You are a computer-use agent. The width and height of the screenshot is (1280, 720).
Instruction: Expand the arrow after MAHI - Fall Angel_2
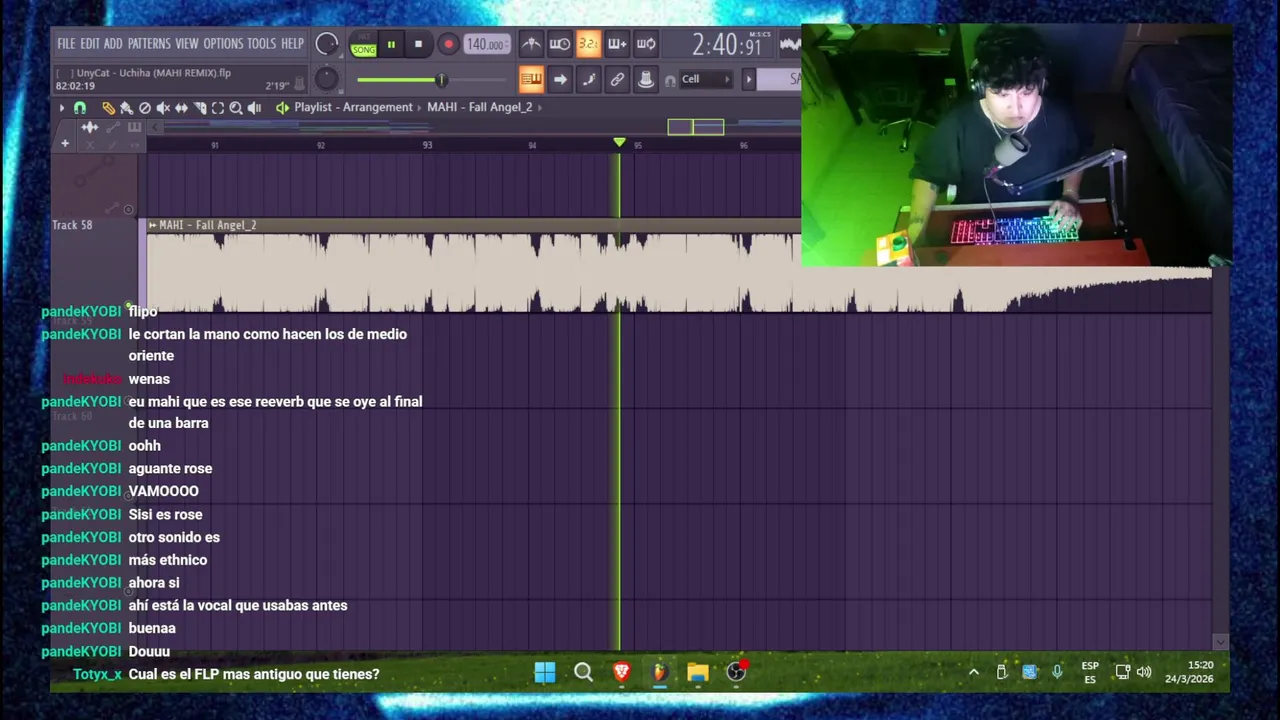(x=540, y=107)
